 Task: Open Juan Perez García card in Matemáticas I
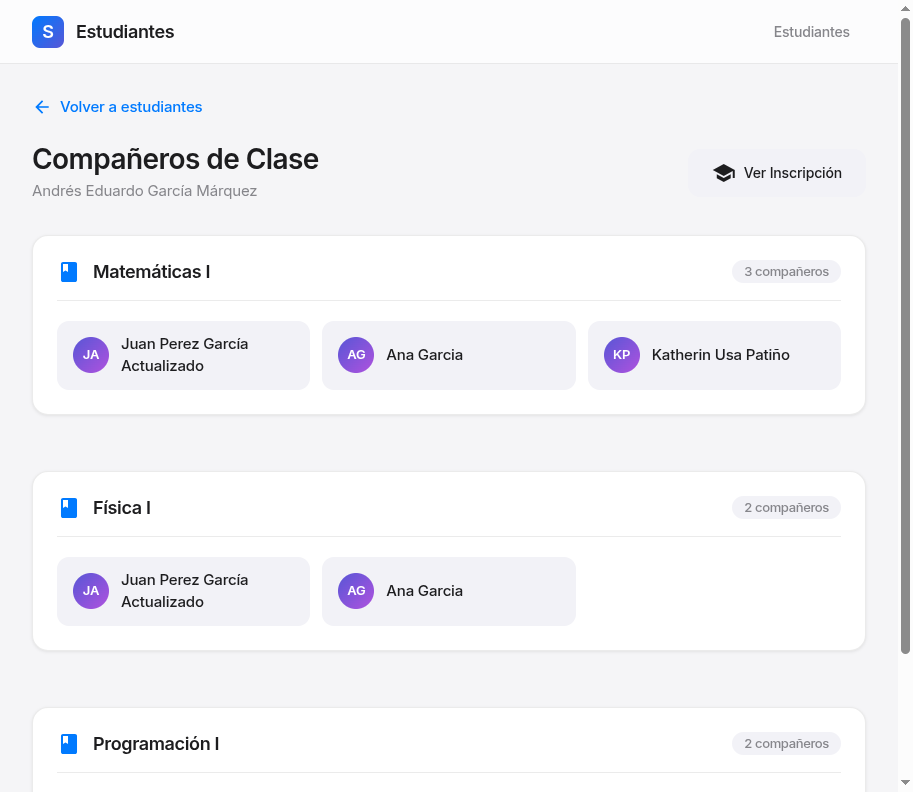click(183, 355)
